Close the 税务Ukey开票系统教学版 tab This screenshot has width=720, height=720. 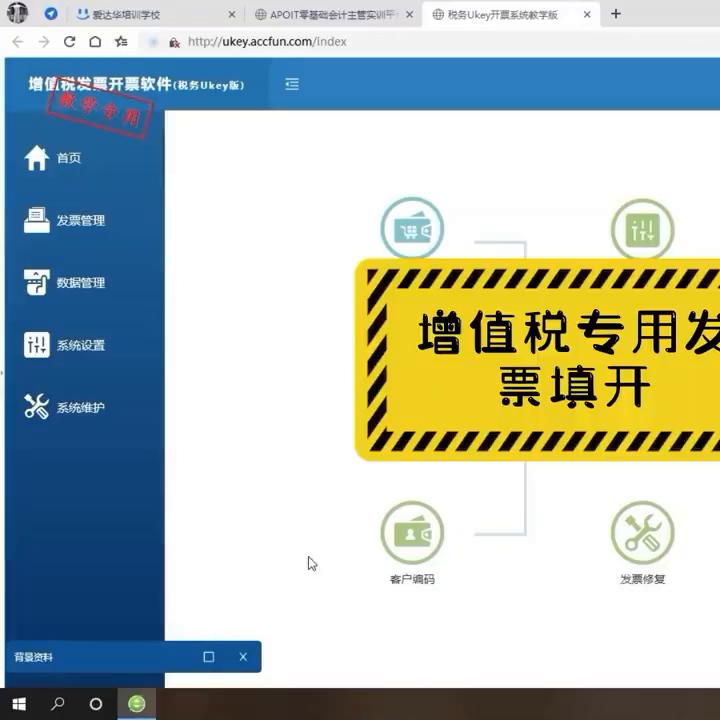click(x=587, y=15)
